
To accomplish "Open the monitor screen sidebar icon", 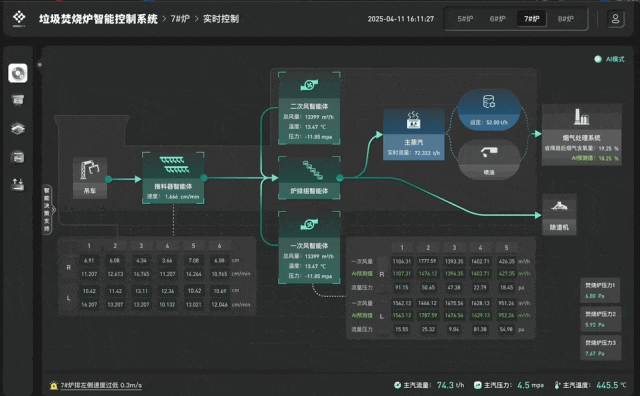I will tap(18, 100).
